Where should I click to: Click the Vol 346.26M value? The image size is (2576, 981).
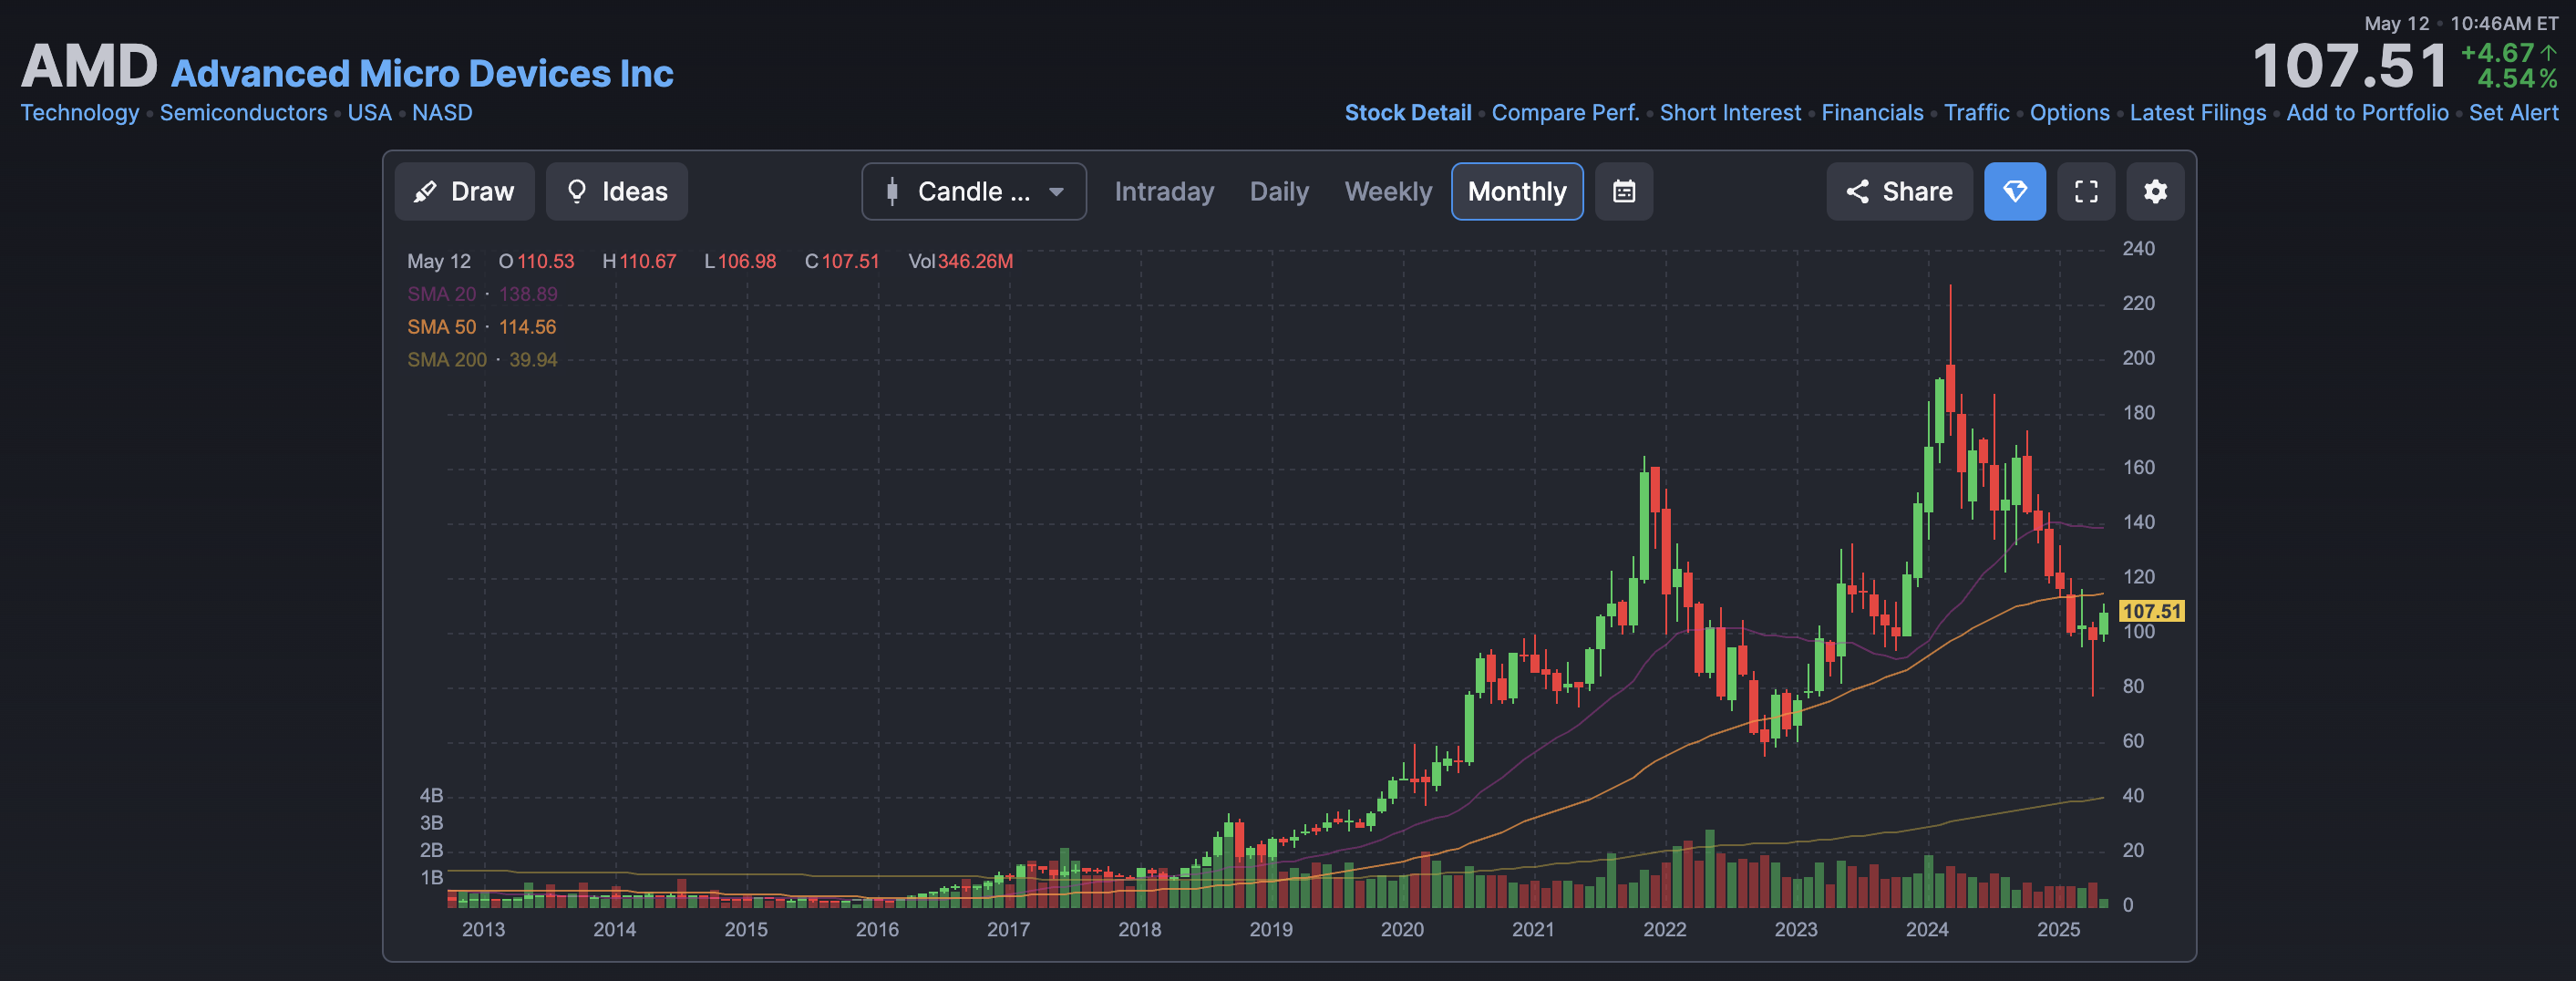pyautogui.click(x=960, y=261)
